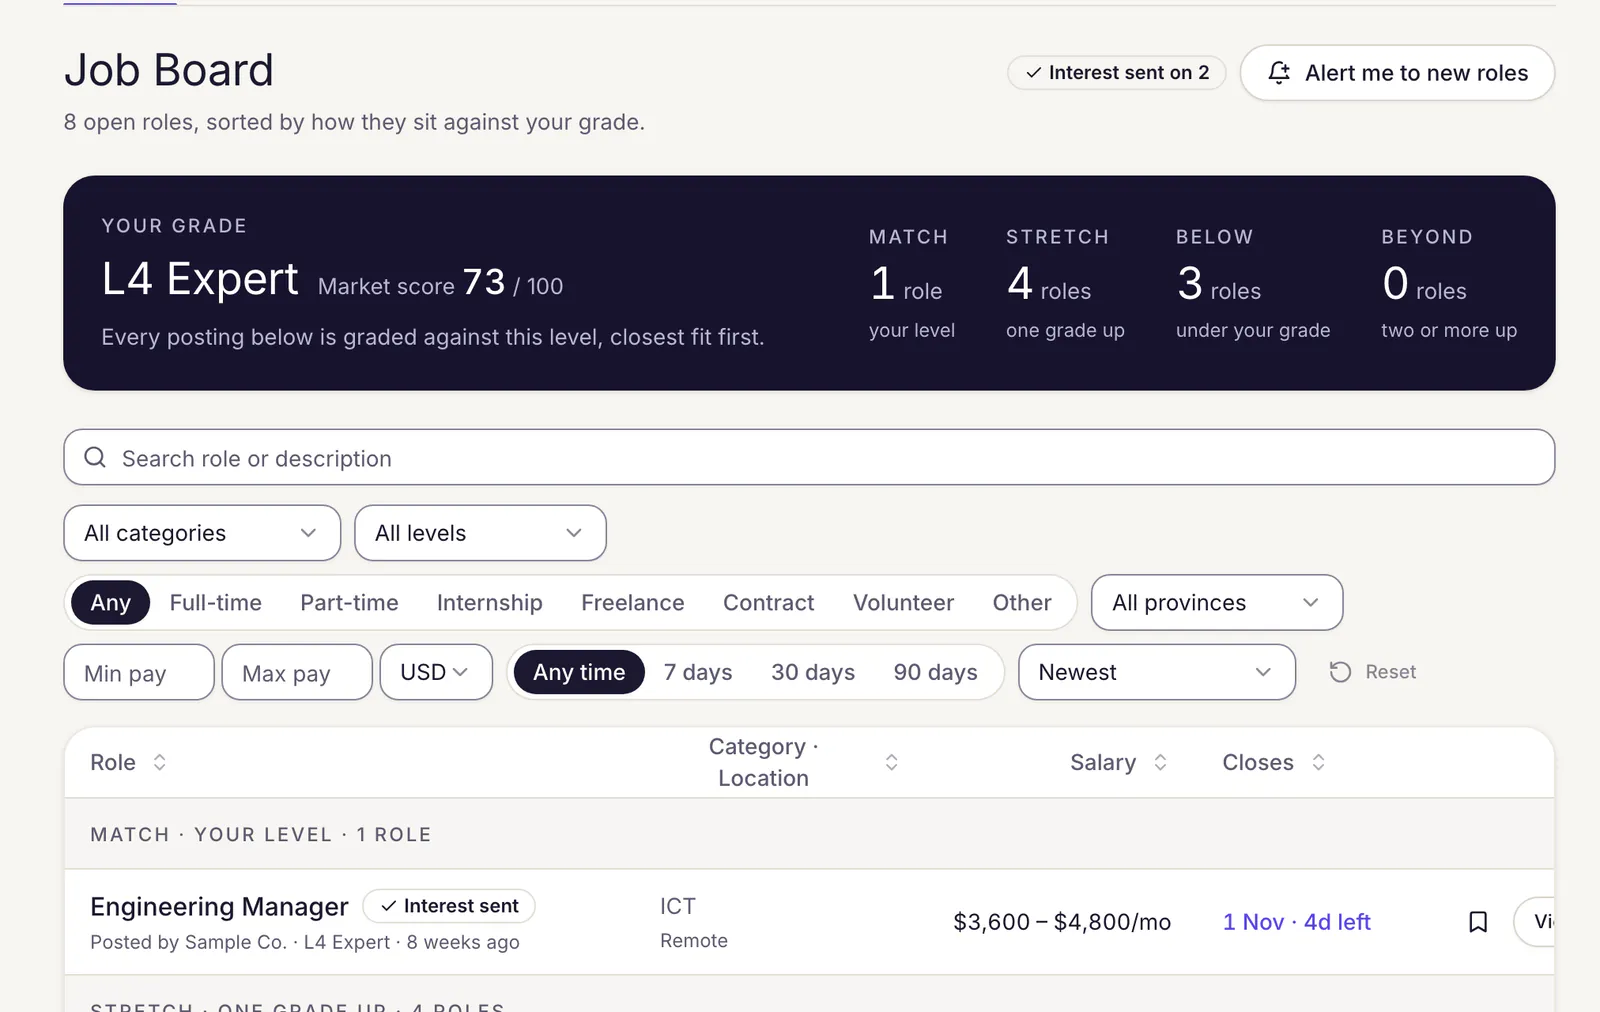1600x1012 pixels.
Task: Filter by Internship roles
Action: point(490,603)
